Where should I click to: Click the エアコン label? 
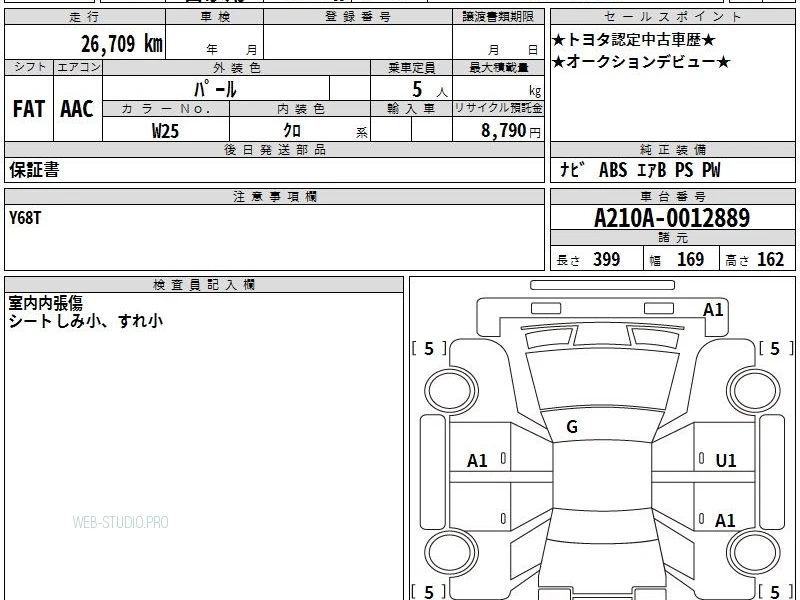pyautogui.click(x=78, y=67)
